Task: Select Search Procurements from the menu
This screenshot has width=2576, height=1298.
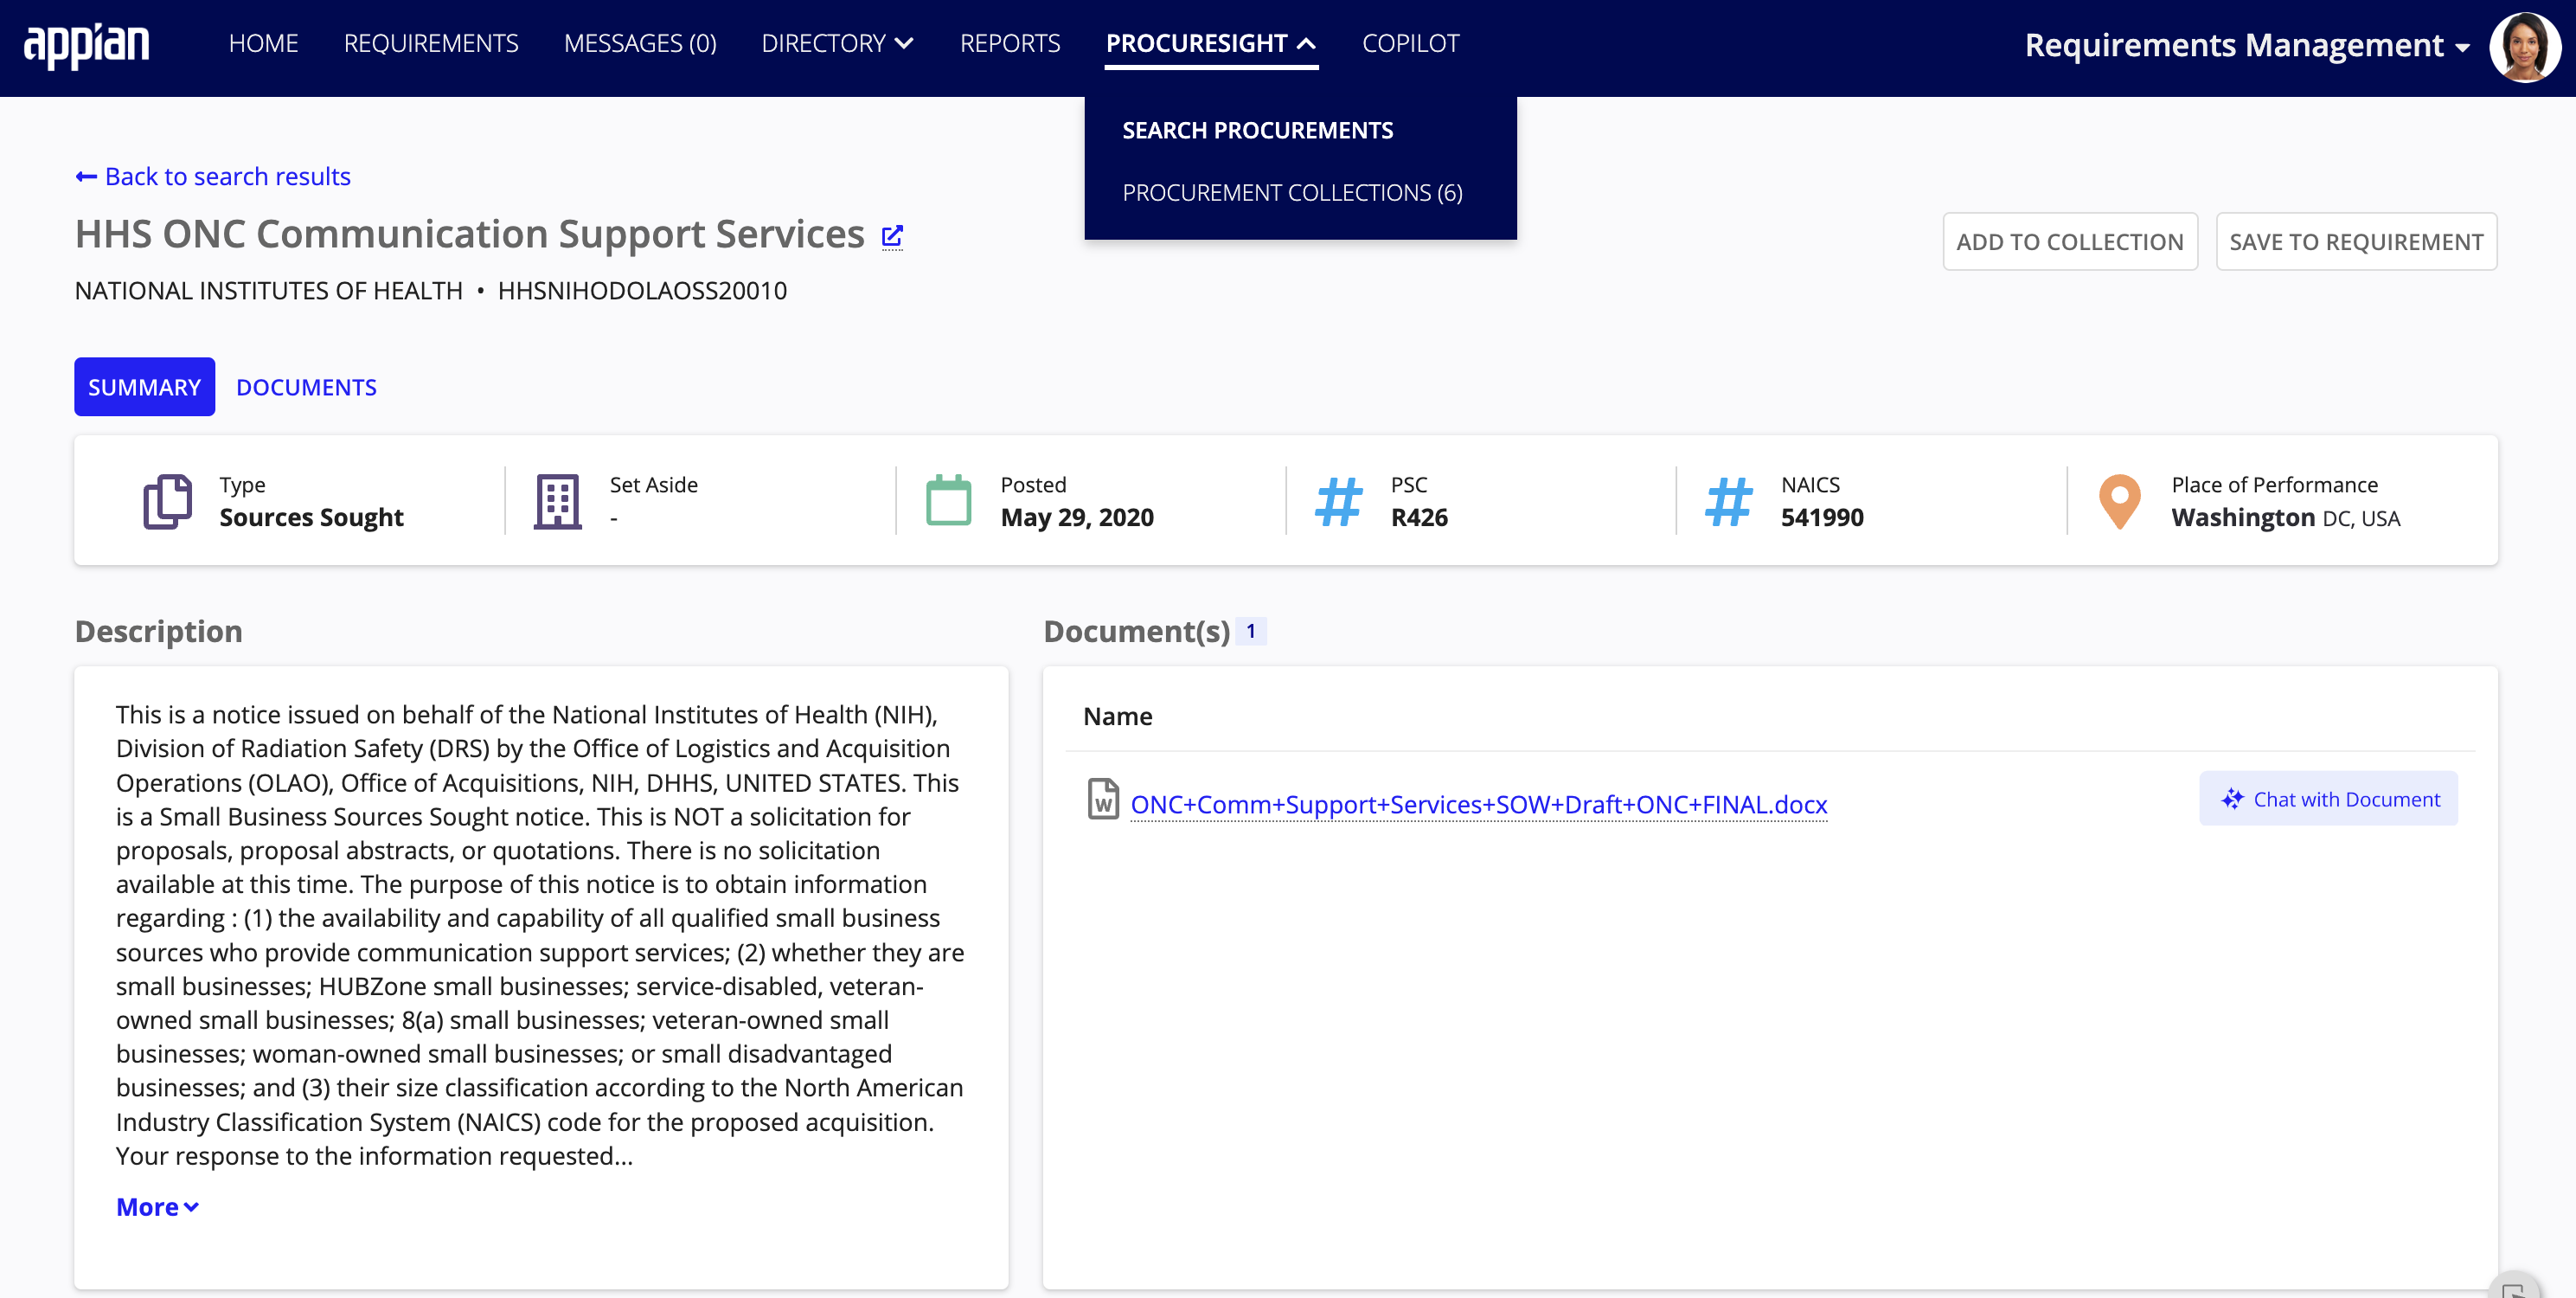Action: pos(1257,130)
